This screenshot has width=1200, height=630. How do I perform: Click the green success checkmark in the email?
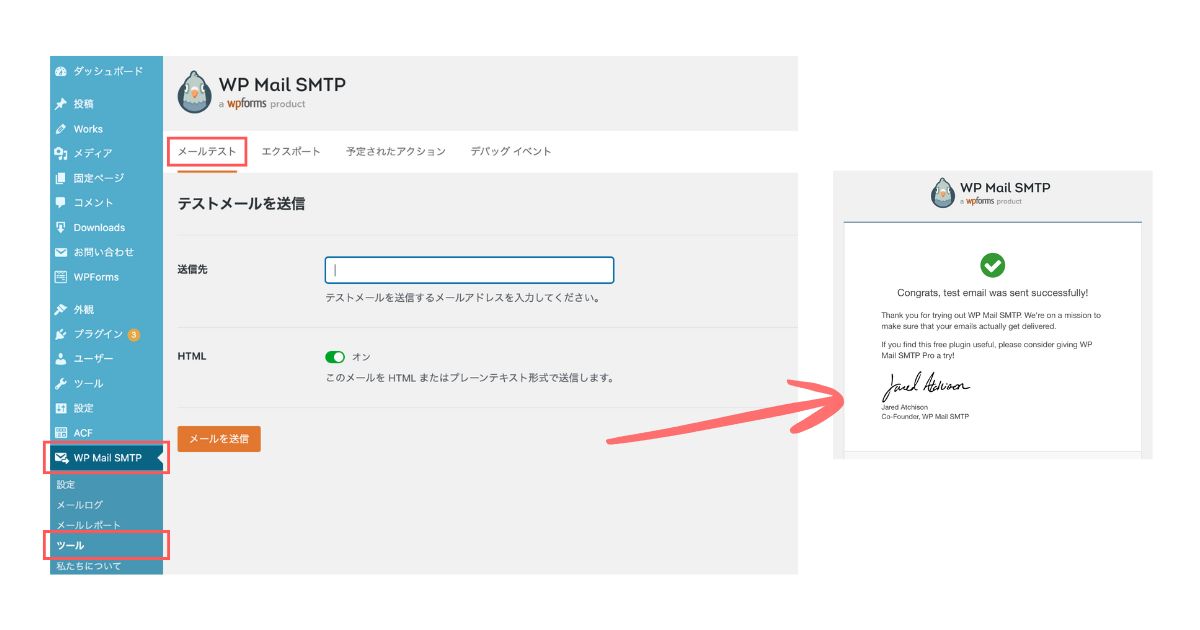coord(992,265)
